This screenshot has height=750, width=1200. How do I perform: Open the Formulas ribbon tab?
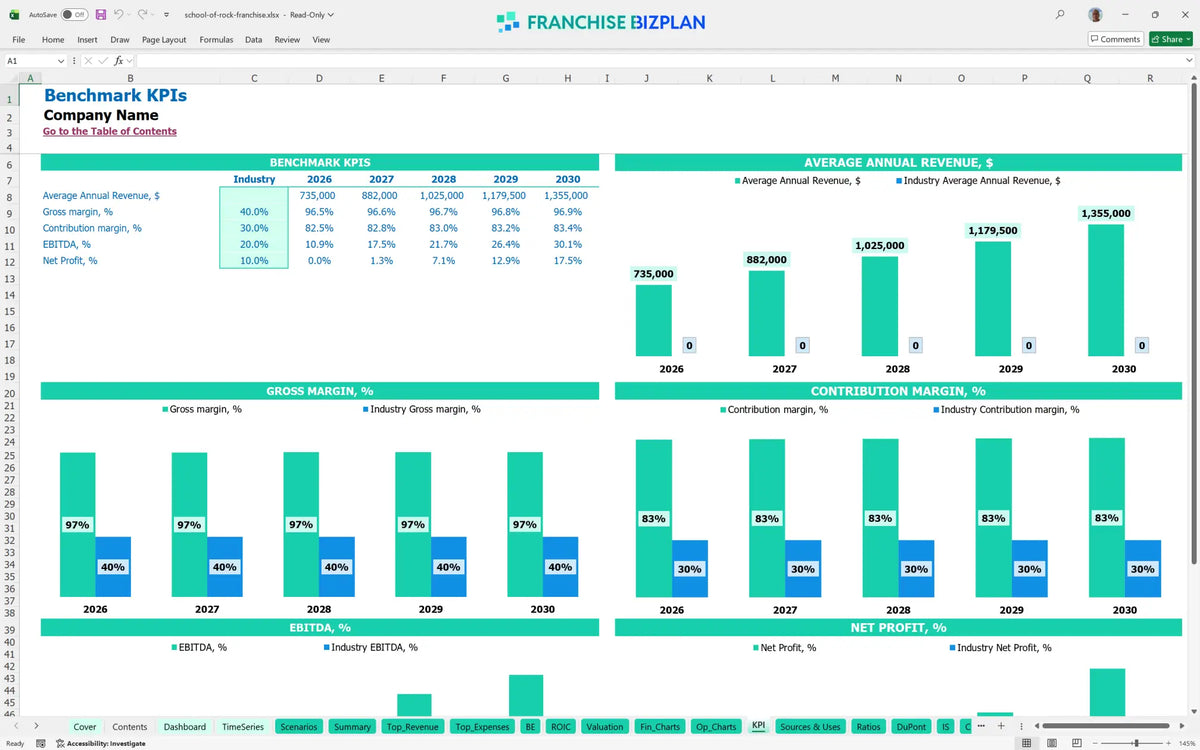point(216,40)
